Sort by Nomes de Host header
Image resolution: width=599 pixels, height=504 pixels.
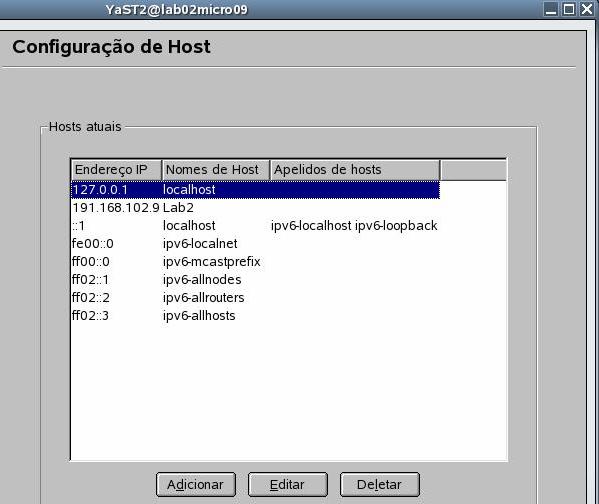216,170
